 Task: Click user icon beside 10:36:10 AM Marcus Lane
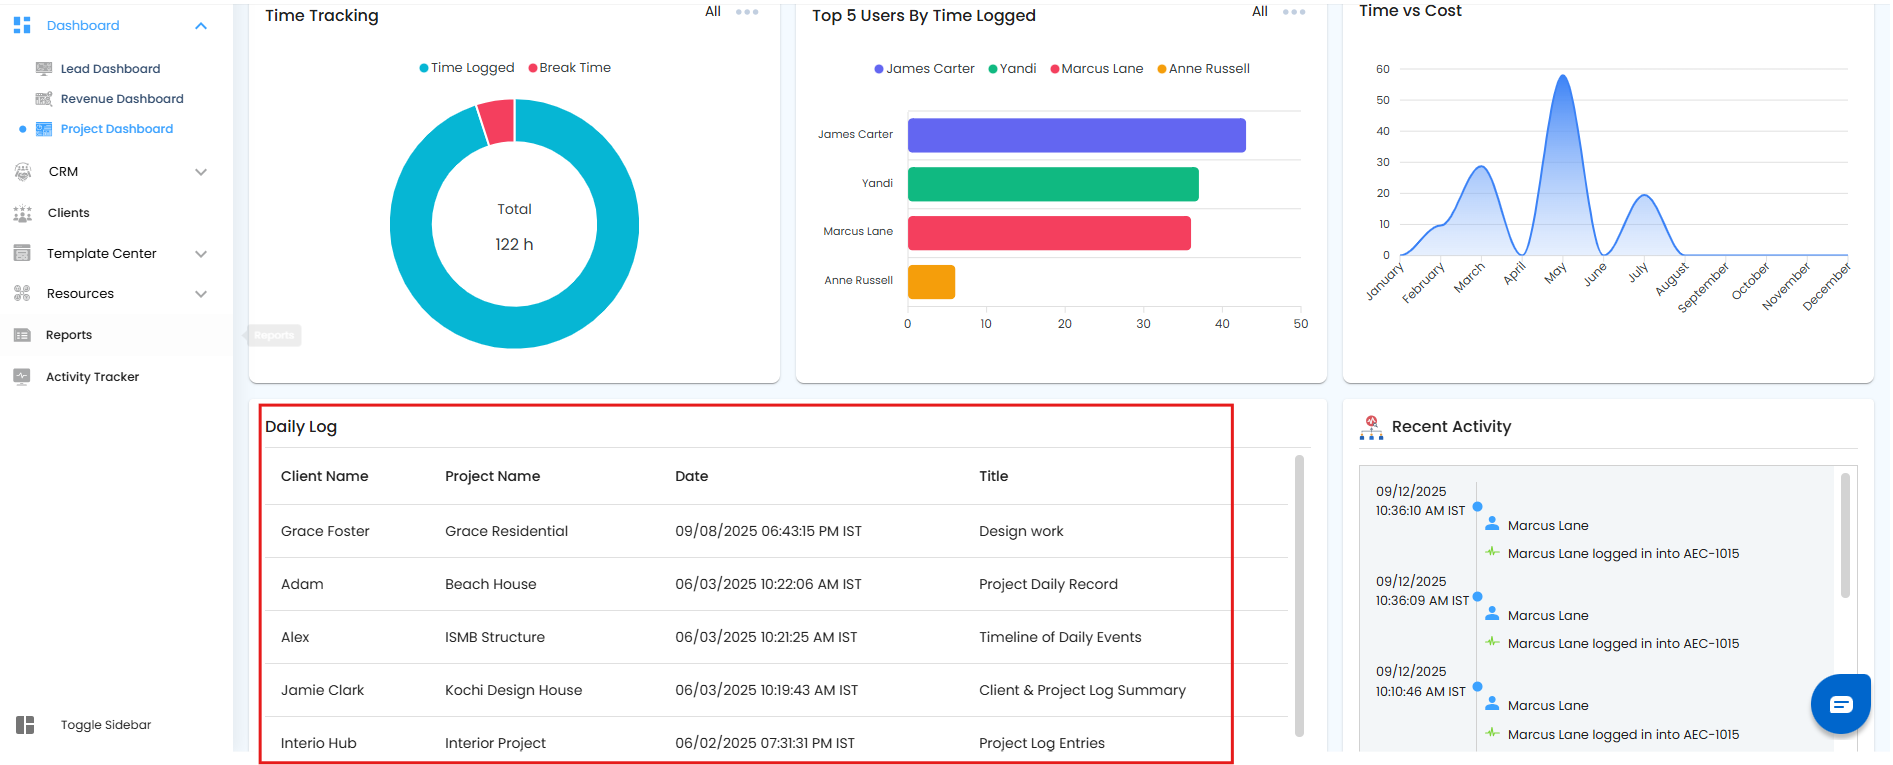[1492, 524]
